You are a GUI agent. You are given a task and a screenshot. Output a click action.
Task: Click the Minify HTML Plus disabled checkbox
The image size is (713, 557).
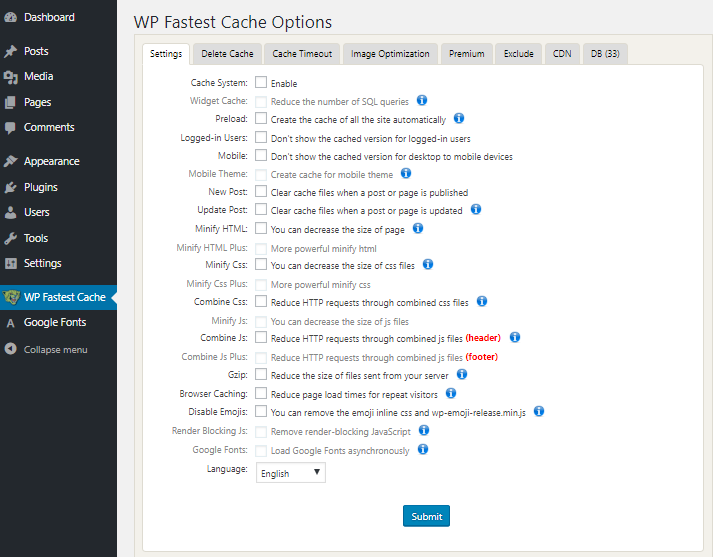pyautogui.click(x=261, y=249)
